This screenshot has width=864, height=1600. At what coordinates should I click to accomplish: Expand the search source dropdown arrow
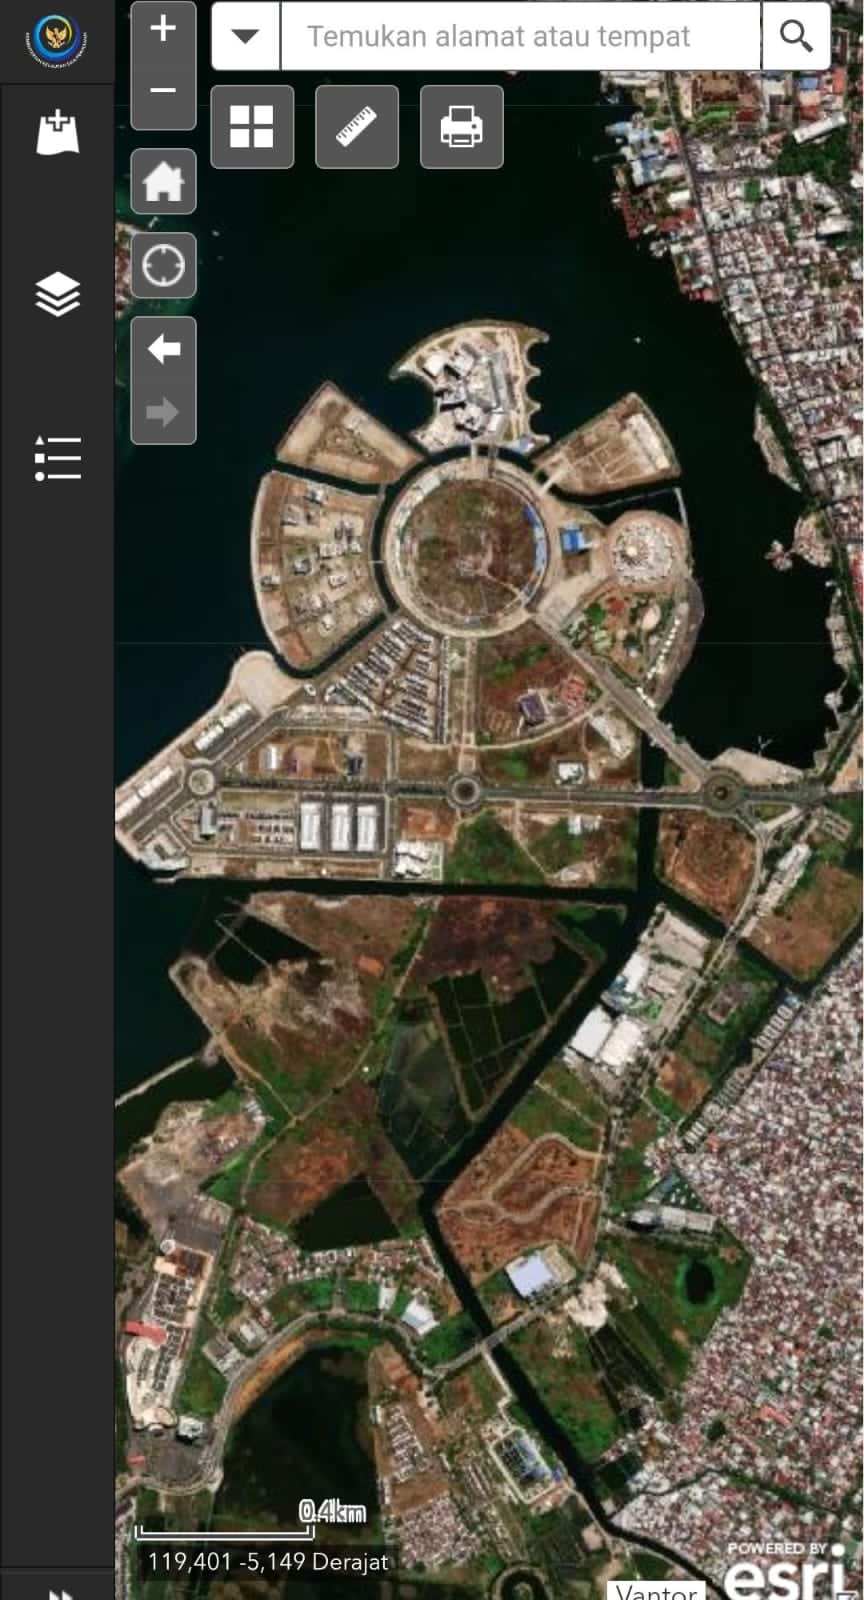click(x=246, y=36)
